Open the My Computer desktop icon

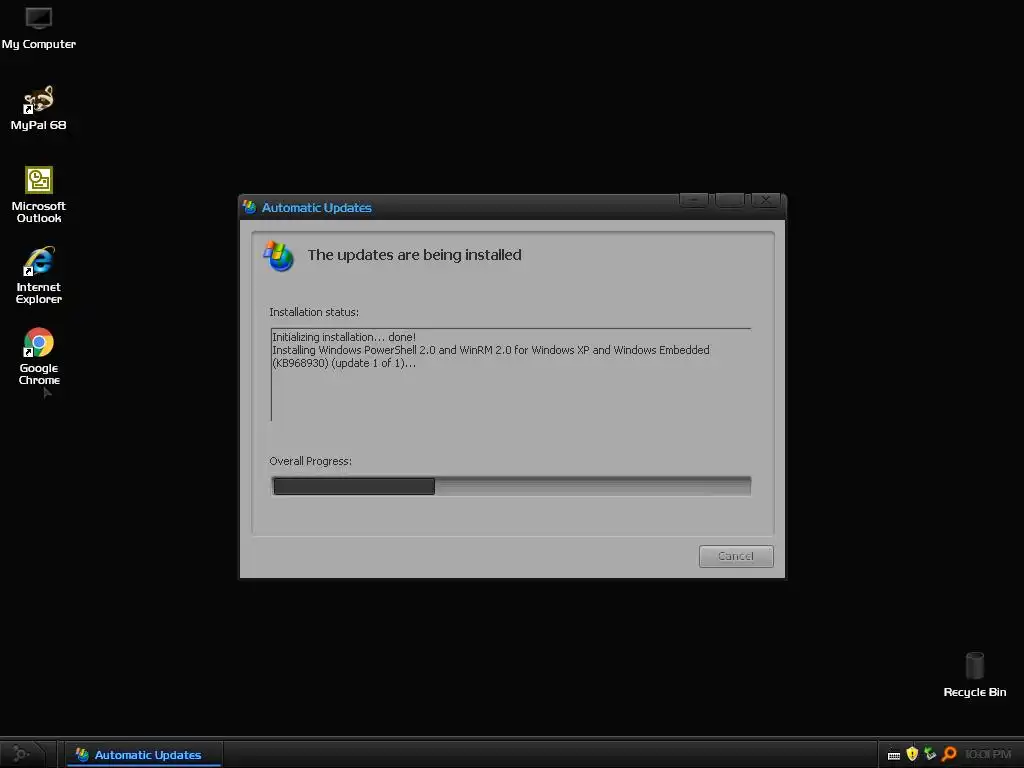(39, 28)
